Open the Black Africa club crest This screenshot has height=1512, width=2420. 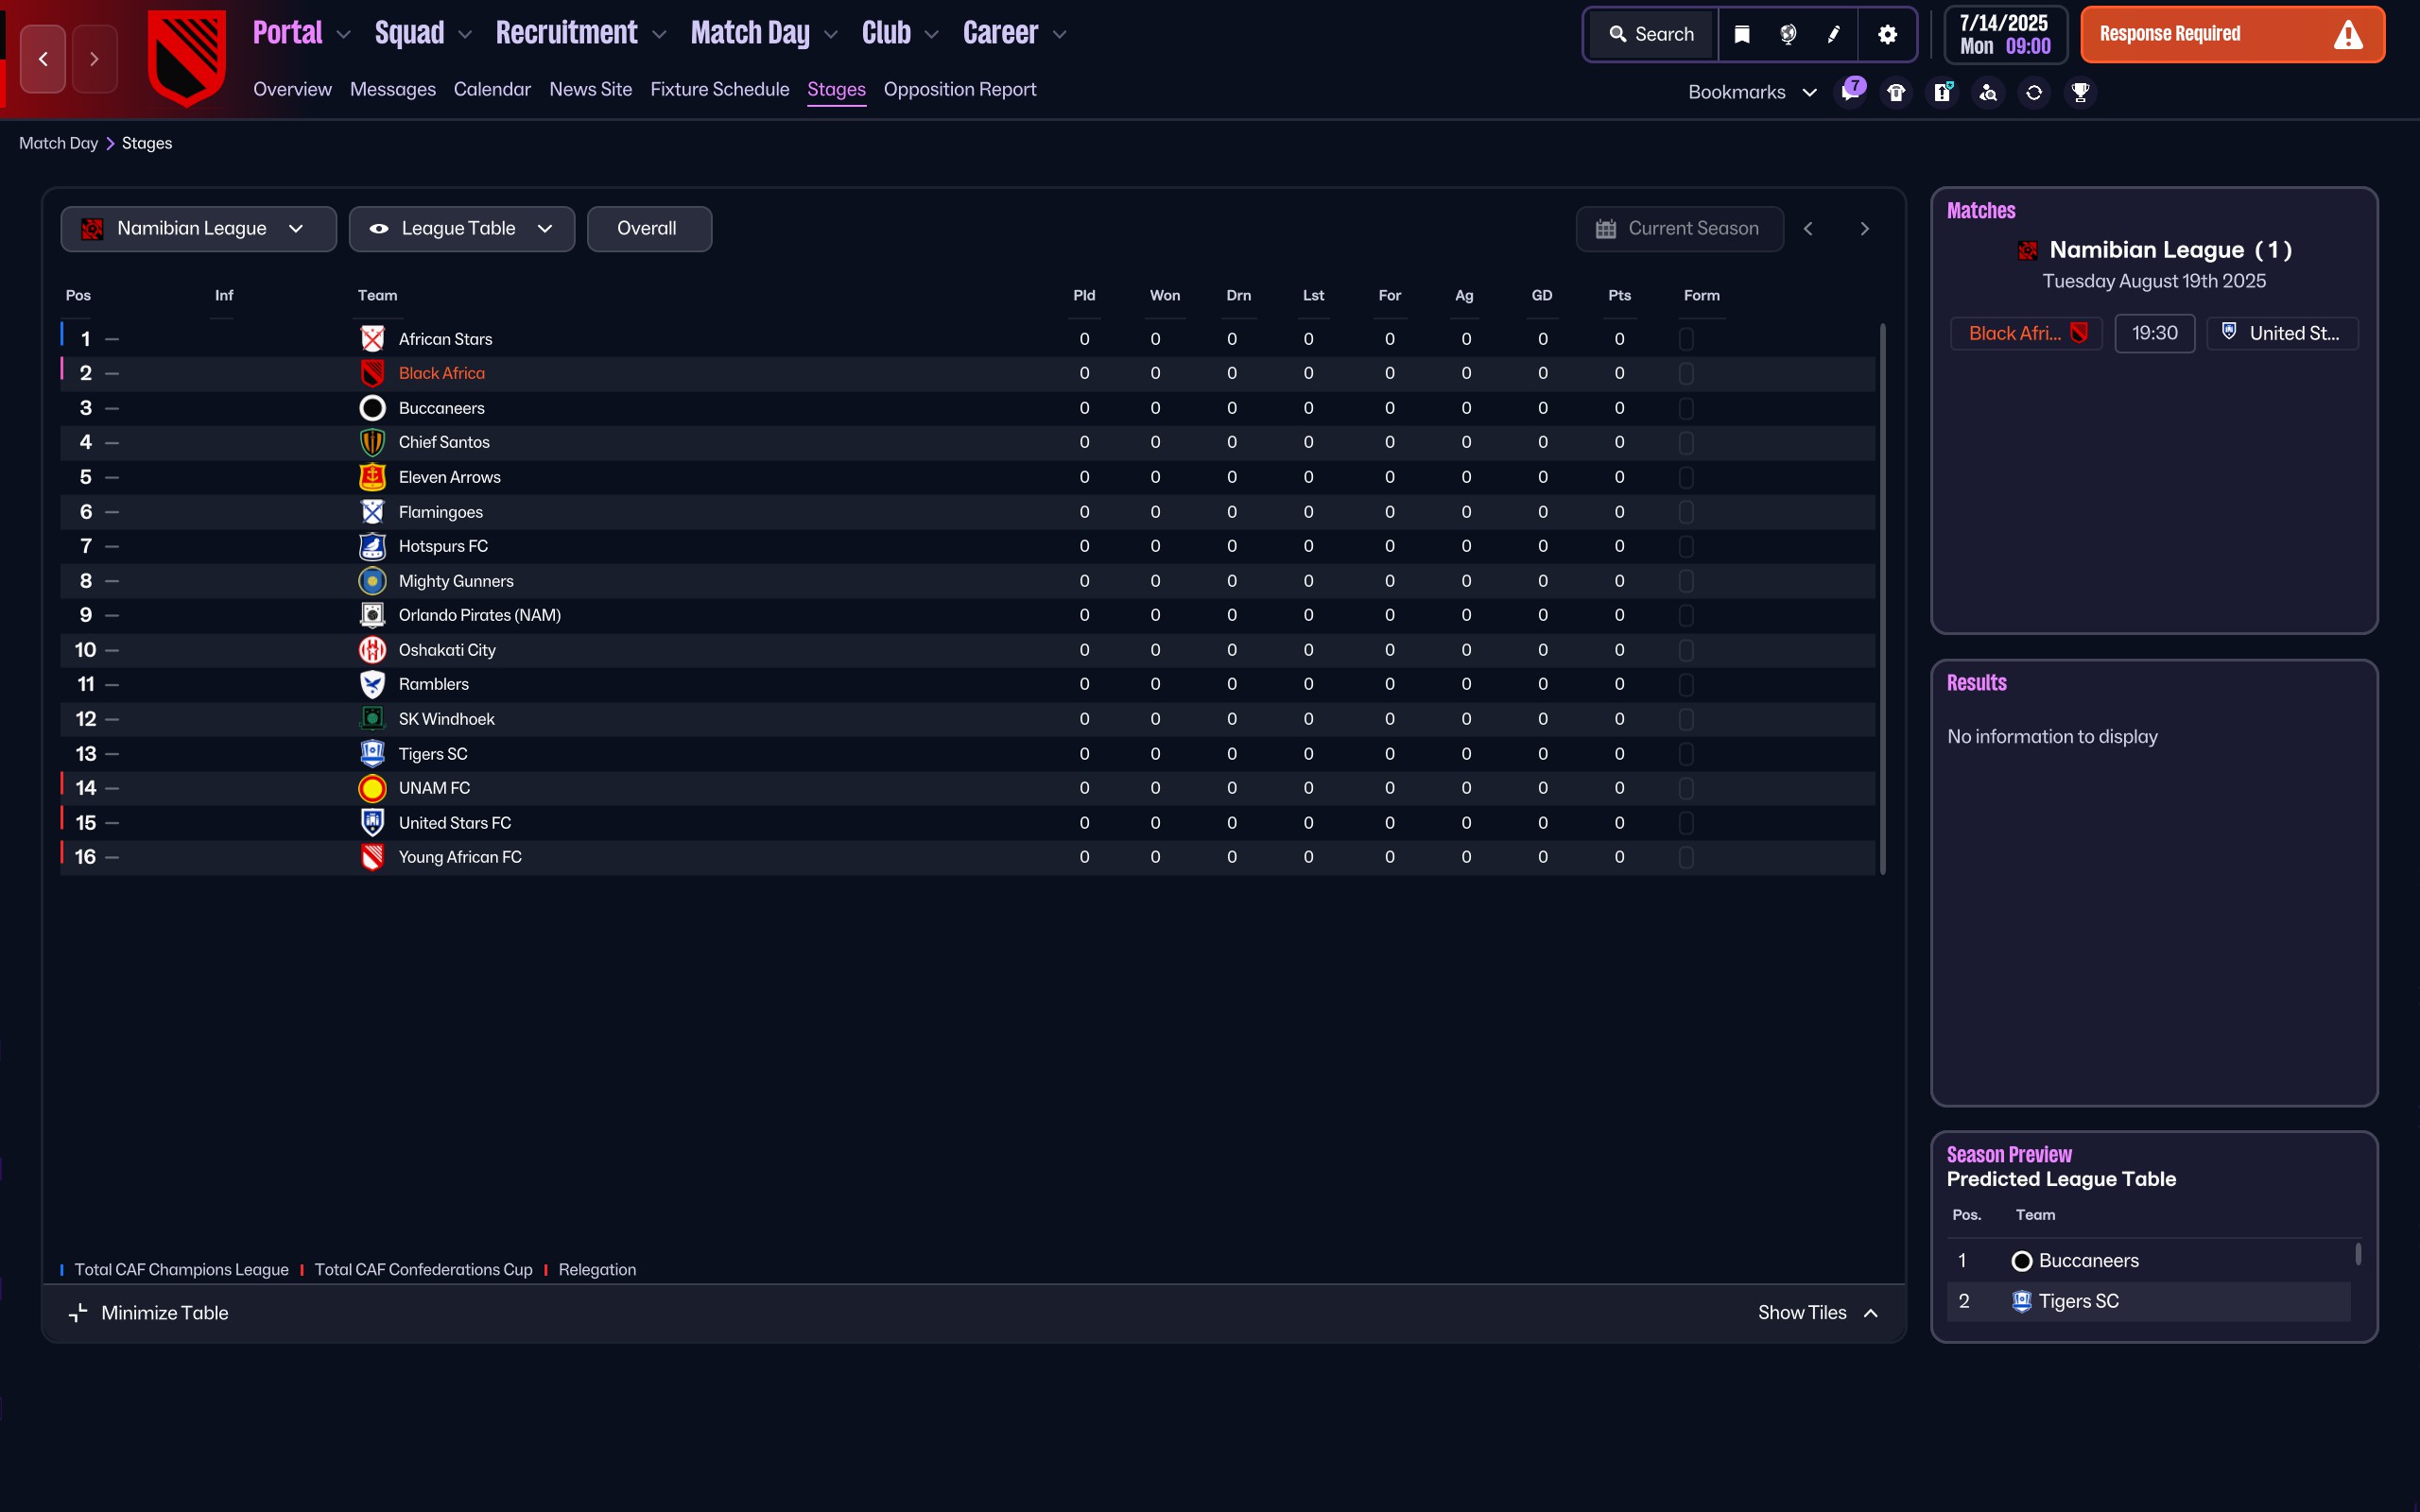[186, 57]
